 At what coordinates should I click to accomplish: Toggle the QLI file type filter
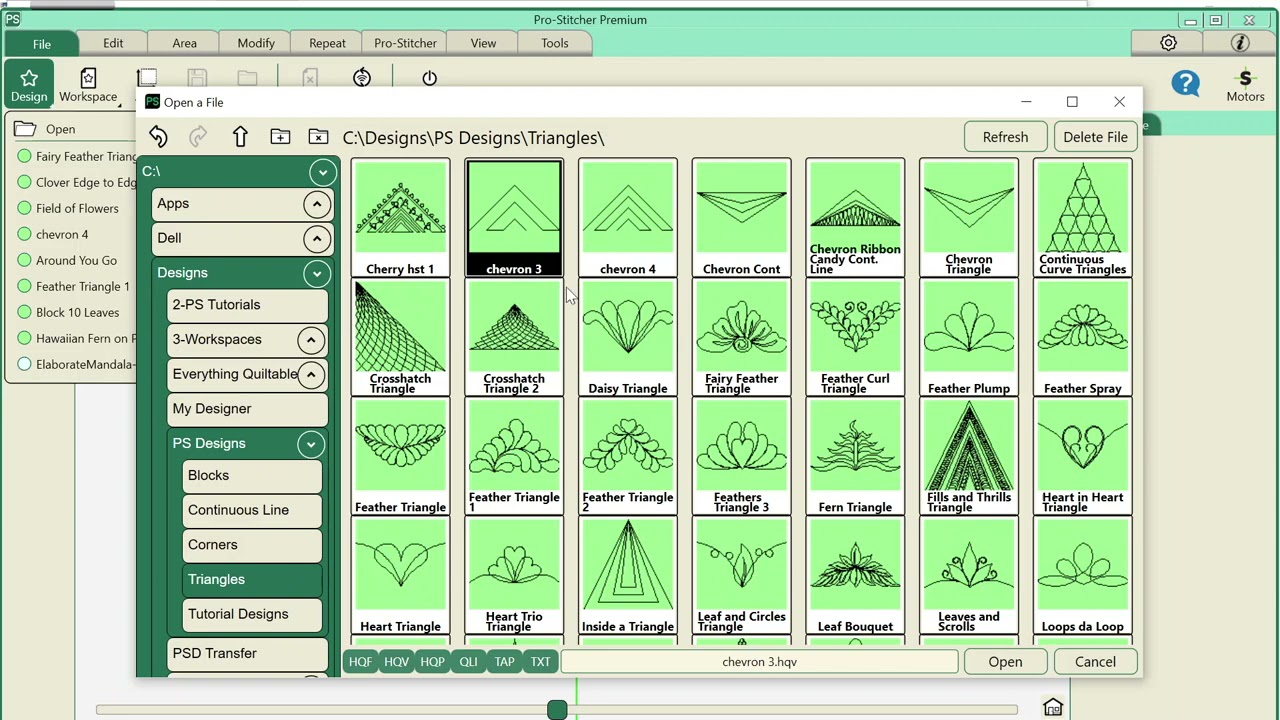point(468,661)
